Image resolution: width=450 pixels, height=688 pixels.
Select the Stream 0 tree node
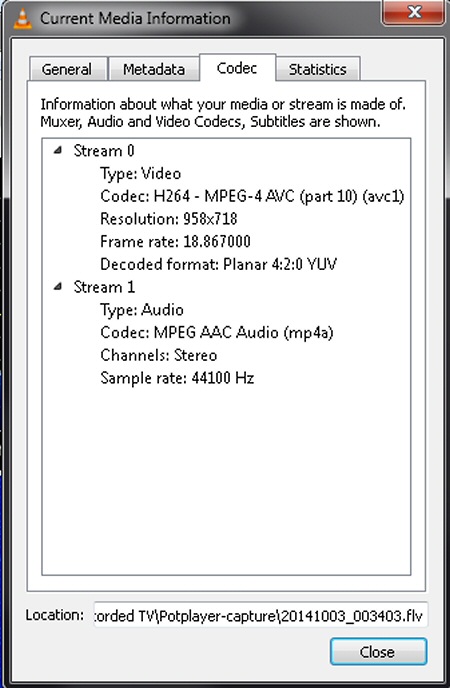pyautogui.click(x=104, y=150)
